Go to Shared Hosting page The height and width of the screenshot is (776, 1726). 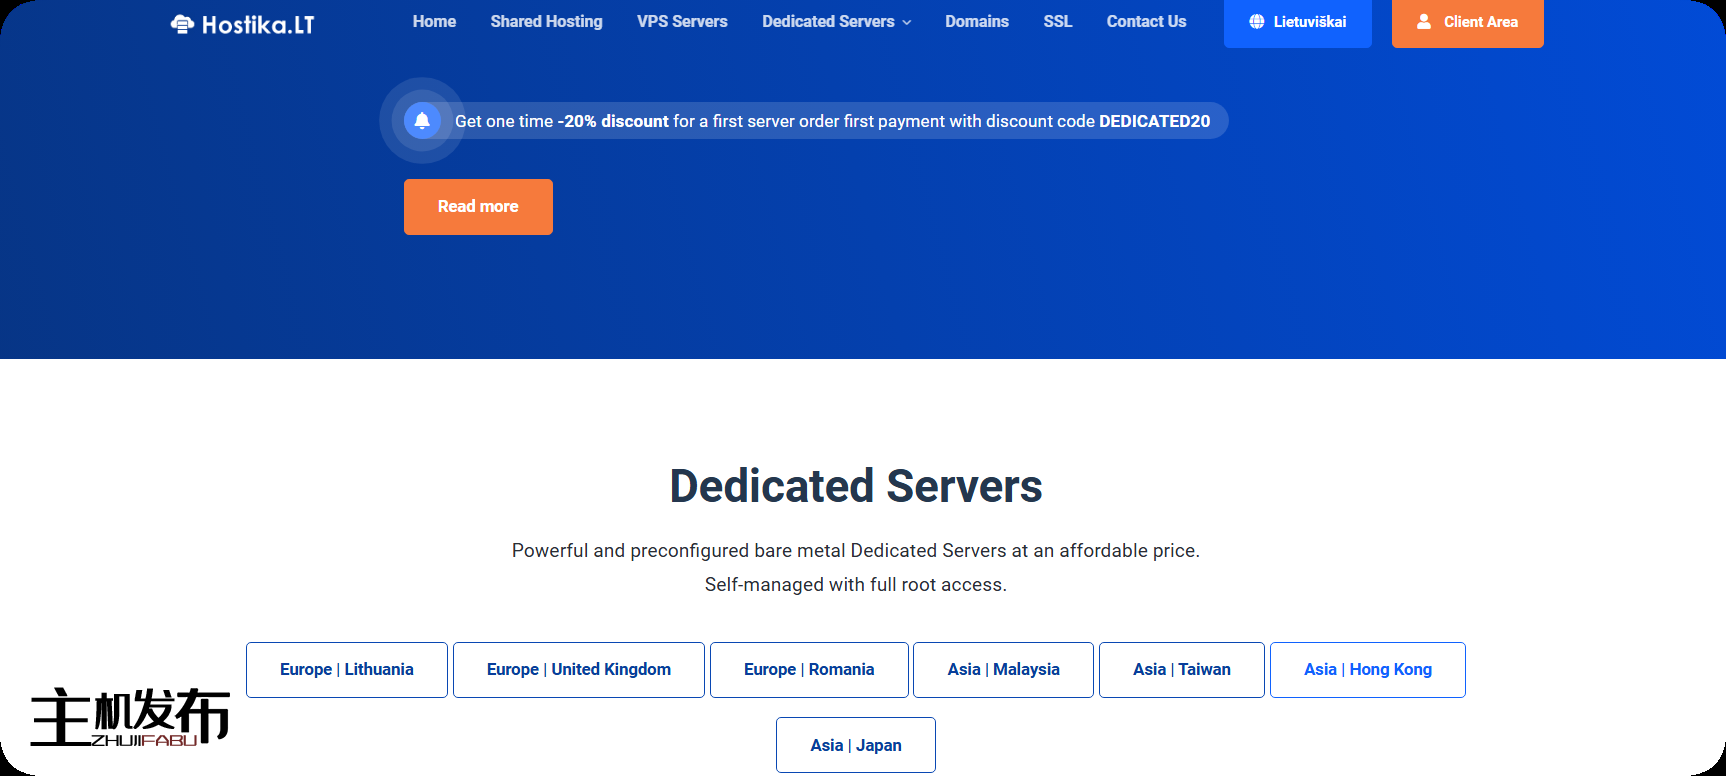[x=546, y=22]
